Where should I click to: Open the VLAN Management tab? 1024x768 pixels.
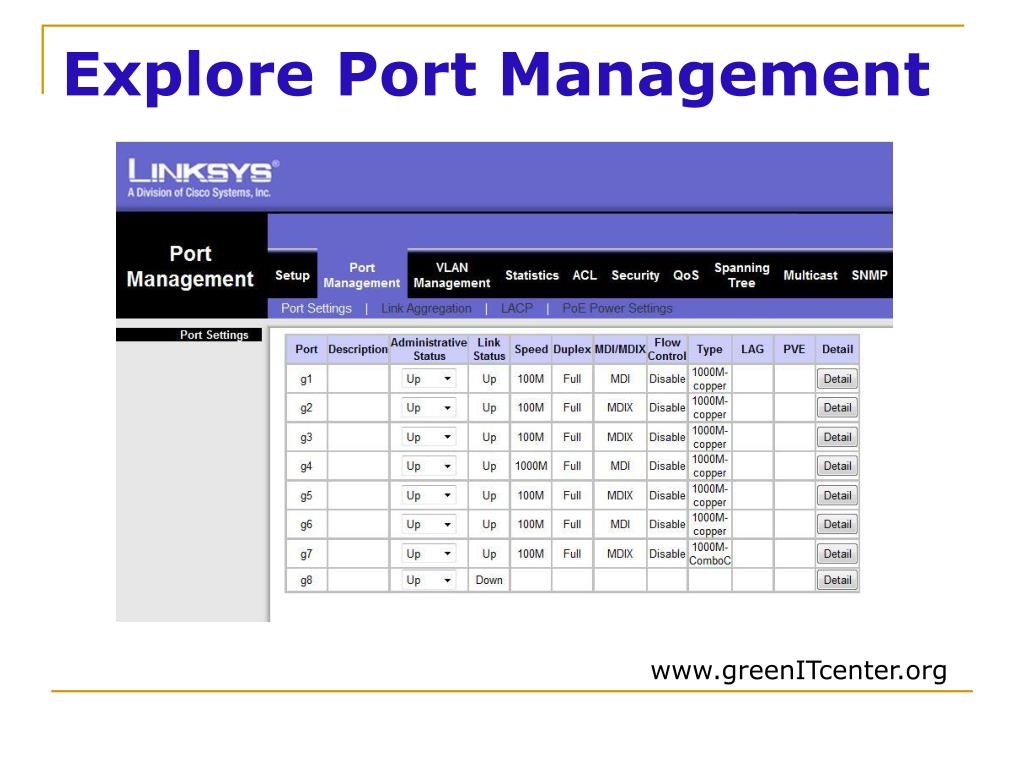(452, 275)
